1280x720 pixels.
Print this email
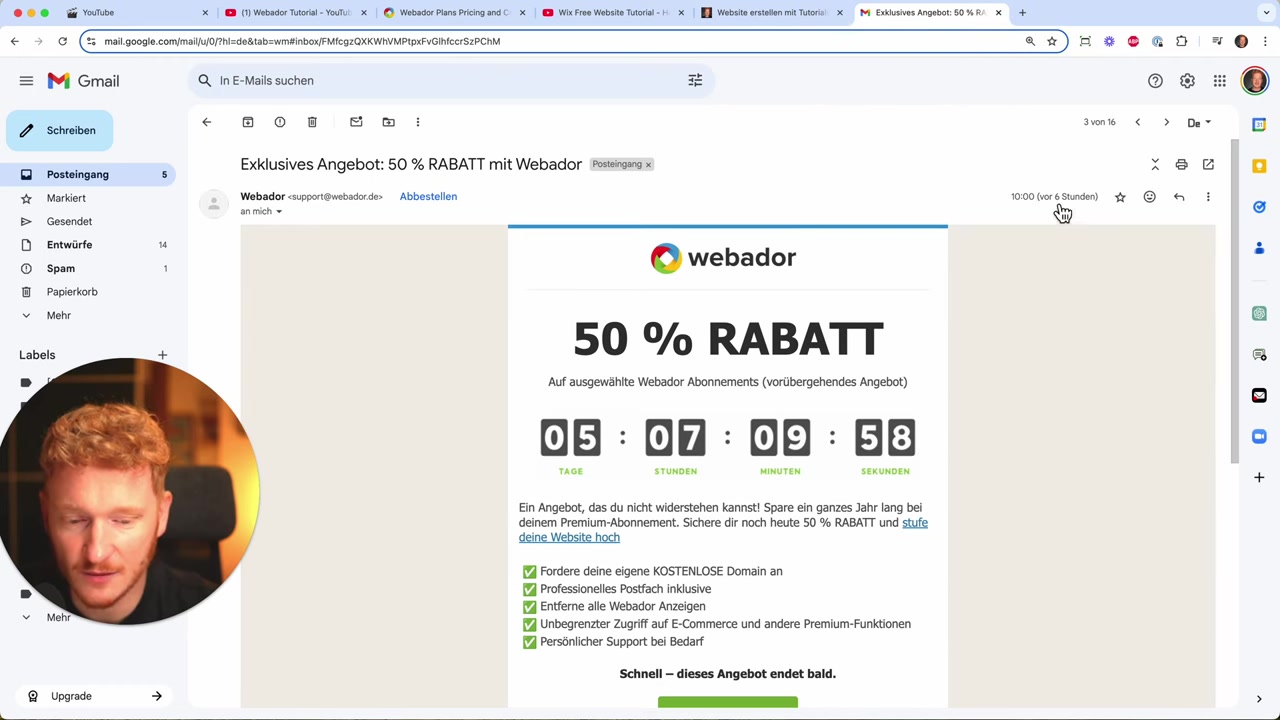coord(1181,164)
